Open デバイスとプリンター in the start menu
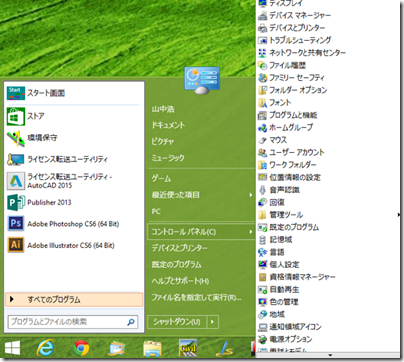404x362 pixels. (179, 248)
